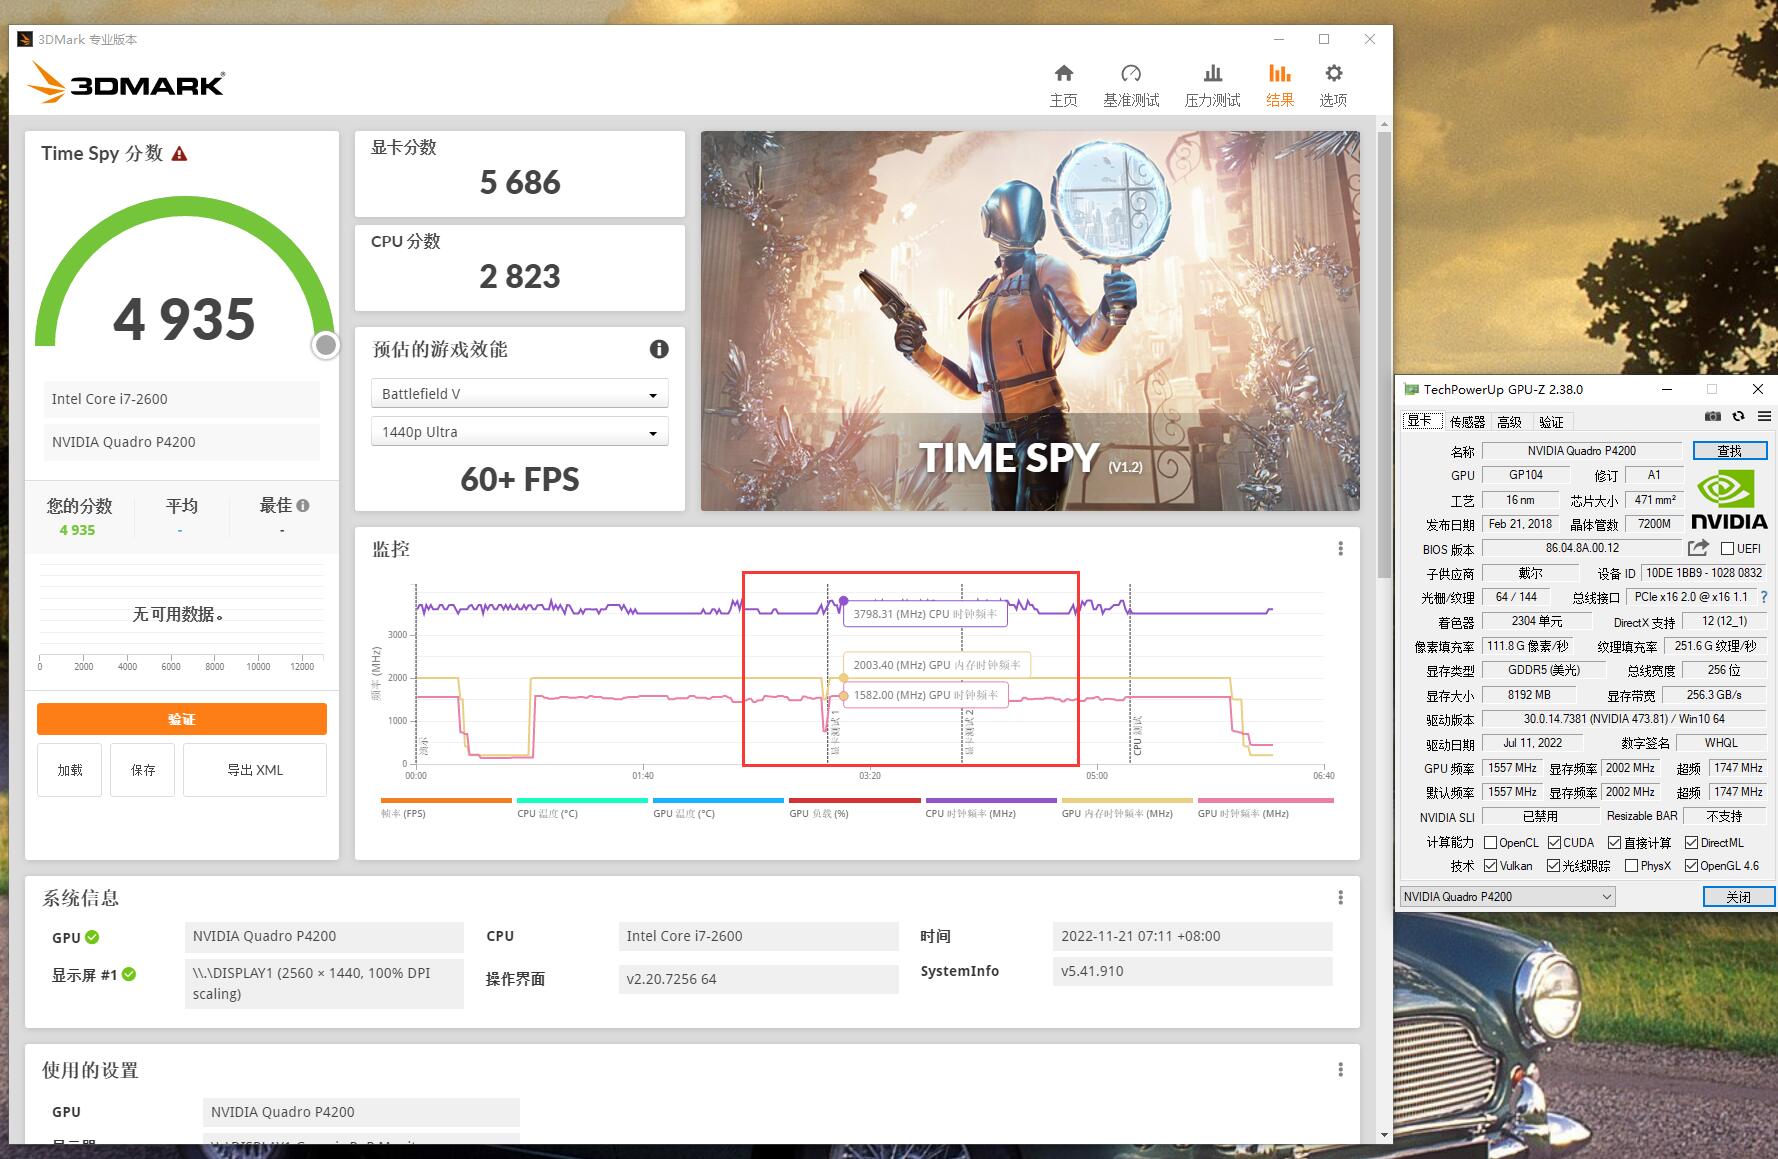Open the 使用的设置 panel three-dot menu
The image size is (1778, 1159).
[1340, 1070]
